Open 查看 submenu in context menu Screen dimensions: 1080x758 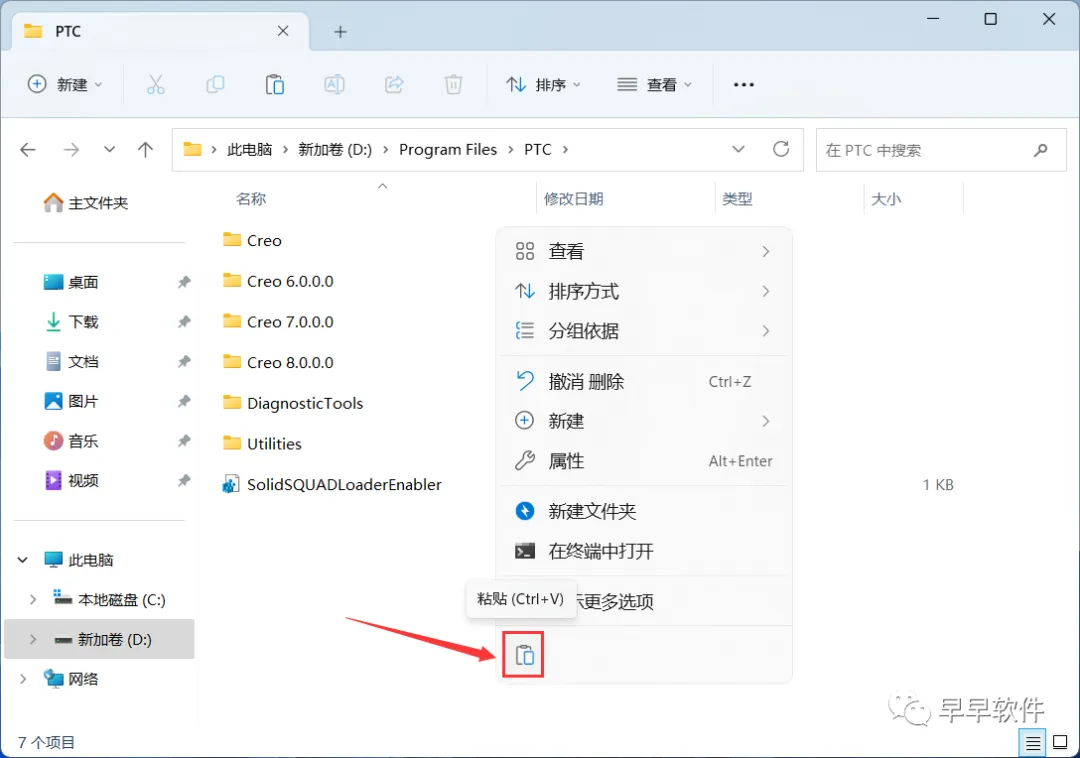[x=643, y=251]
